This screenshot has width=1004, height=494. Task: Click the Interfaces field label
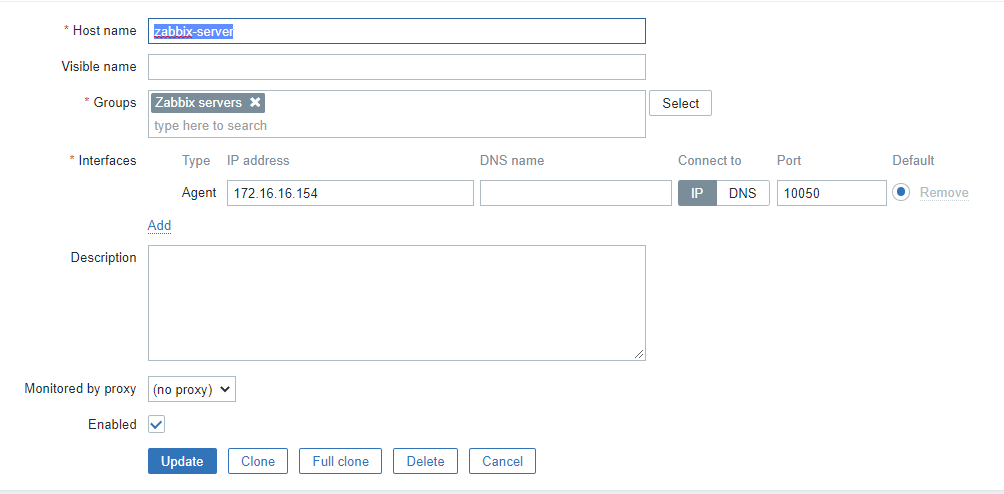[x=107, y=161]
